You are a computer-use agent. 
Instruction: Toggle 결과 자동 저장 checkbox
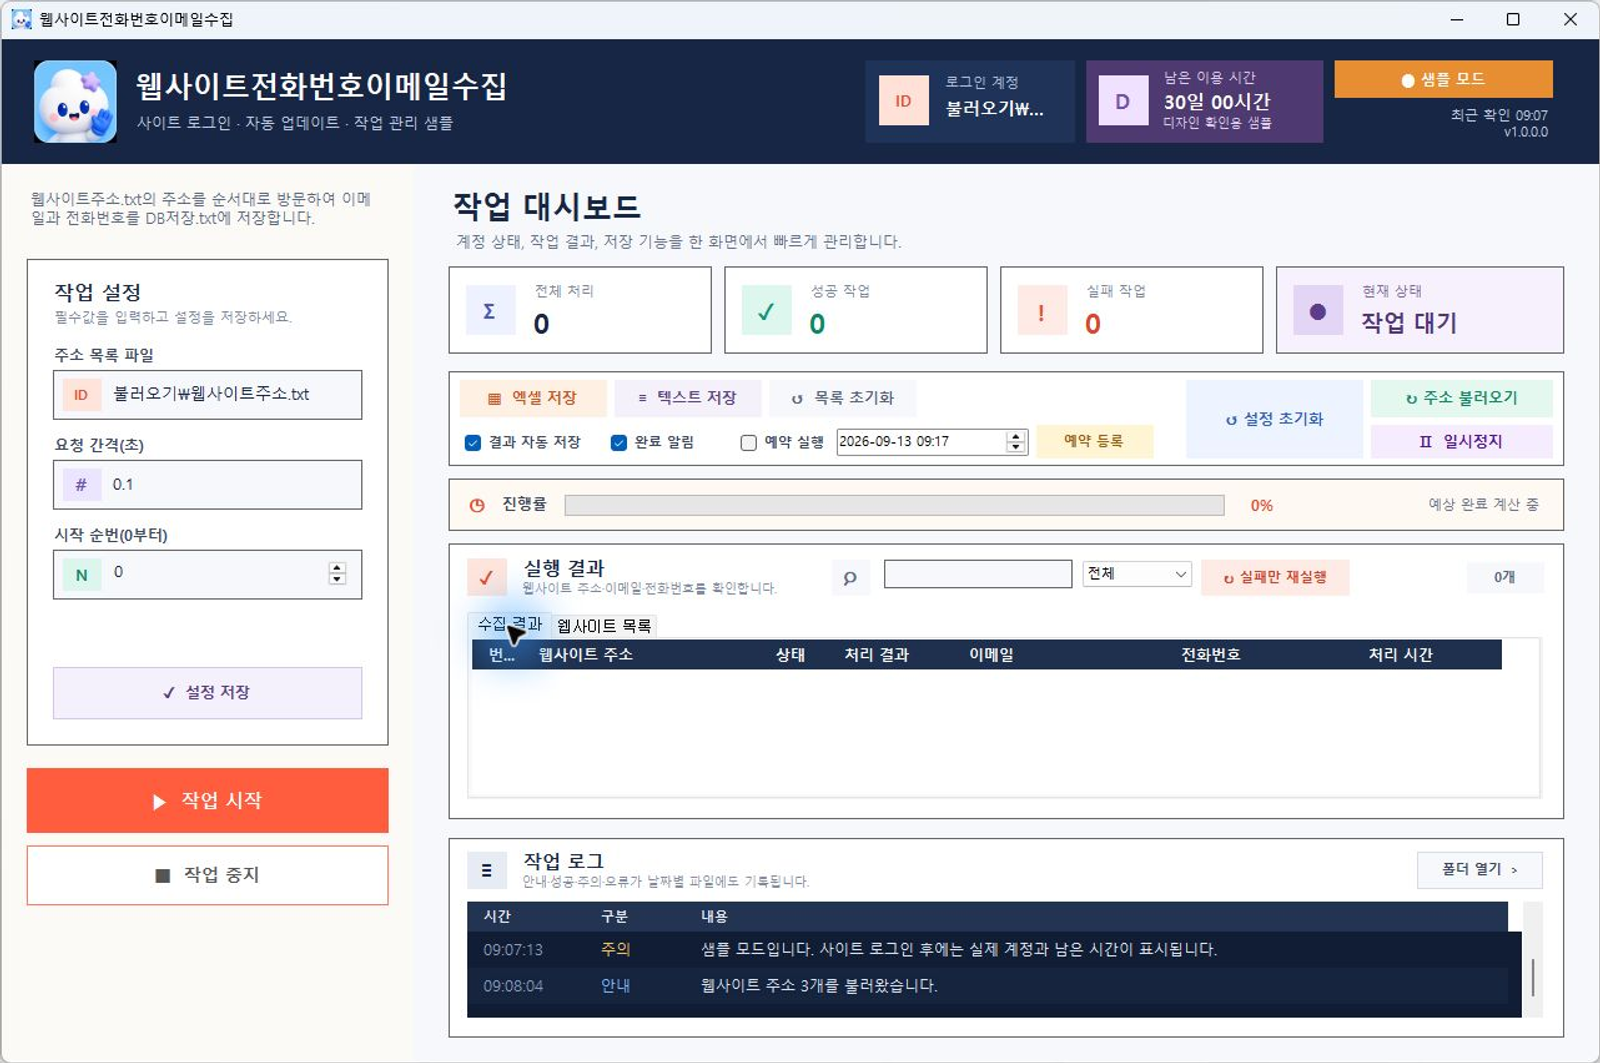click(x=473, y=442)
